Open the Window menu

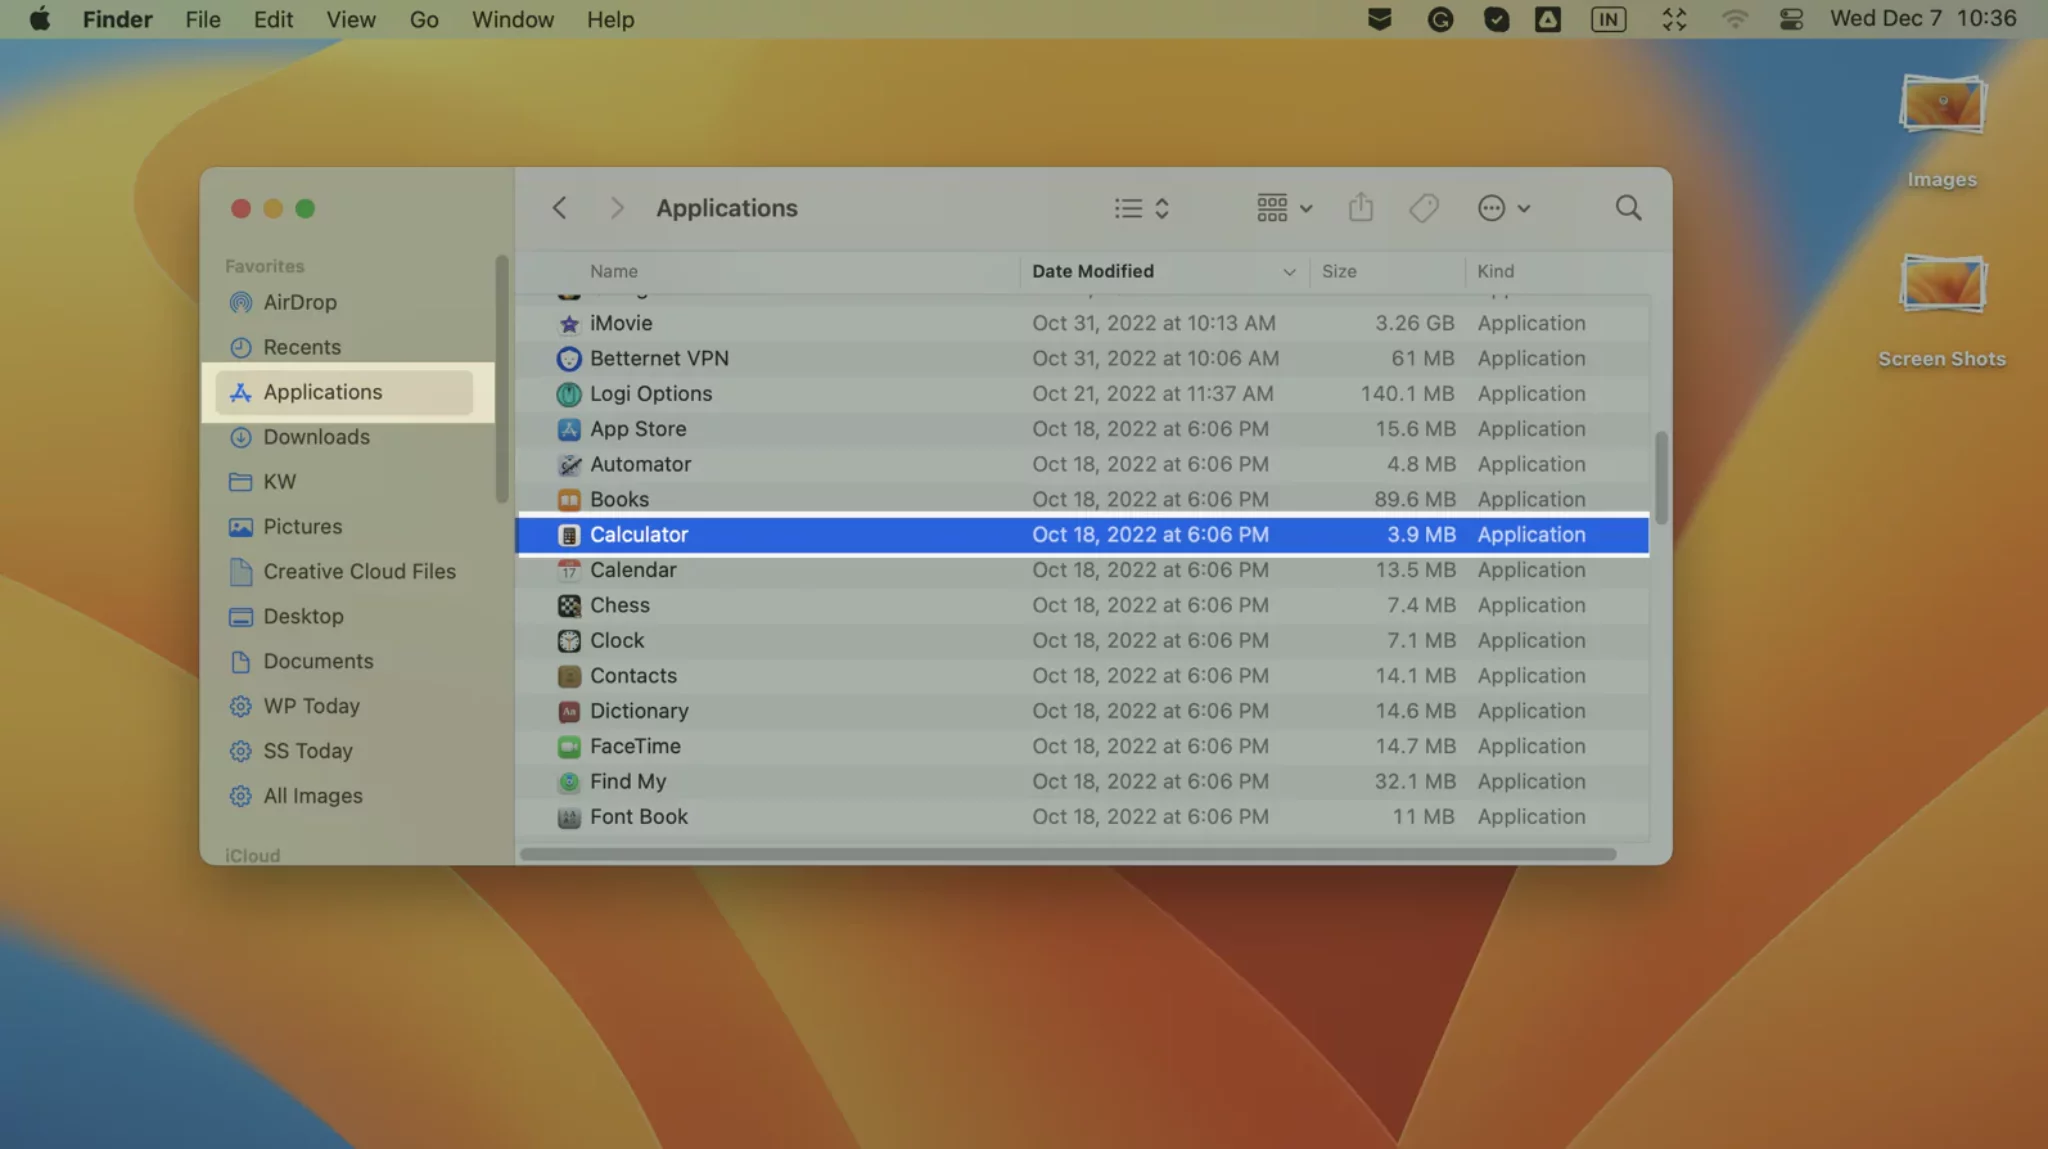pos(512,19)
